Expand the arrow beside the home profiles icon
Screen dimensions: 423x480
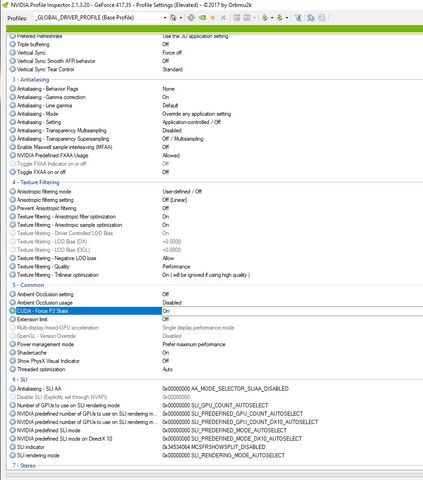pos(181,18)
